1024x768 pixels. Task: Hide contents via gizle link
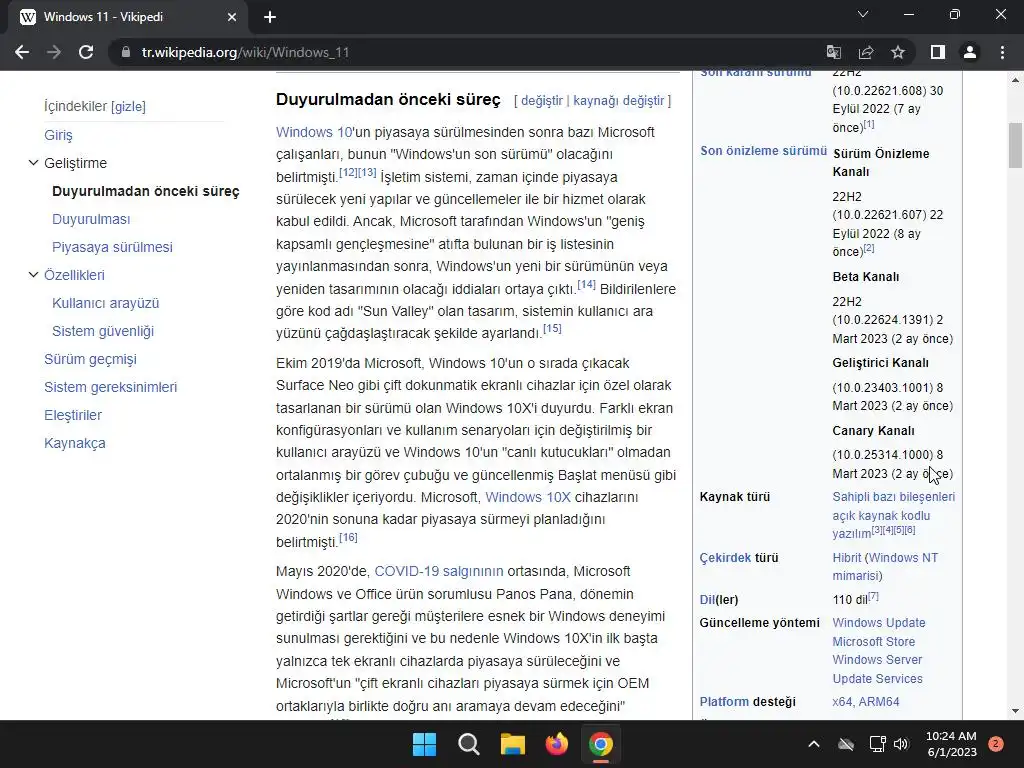[x=128, y=106]
